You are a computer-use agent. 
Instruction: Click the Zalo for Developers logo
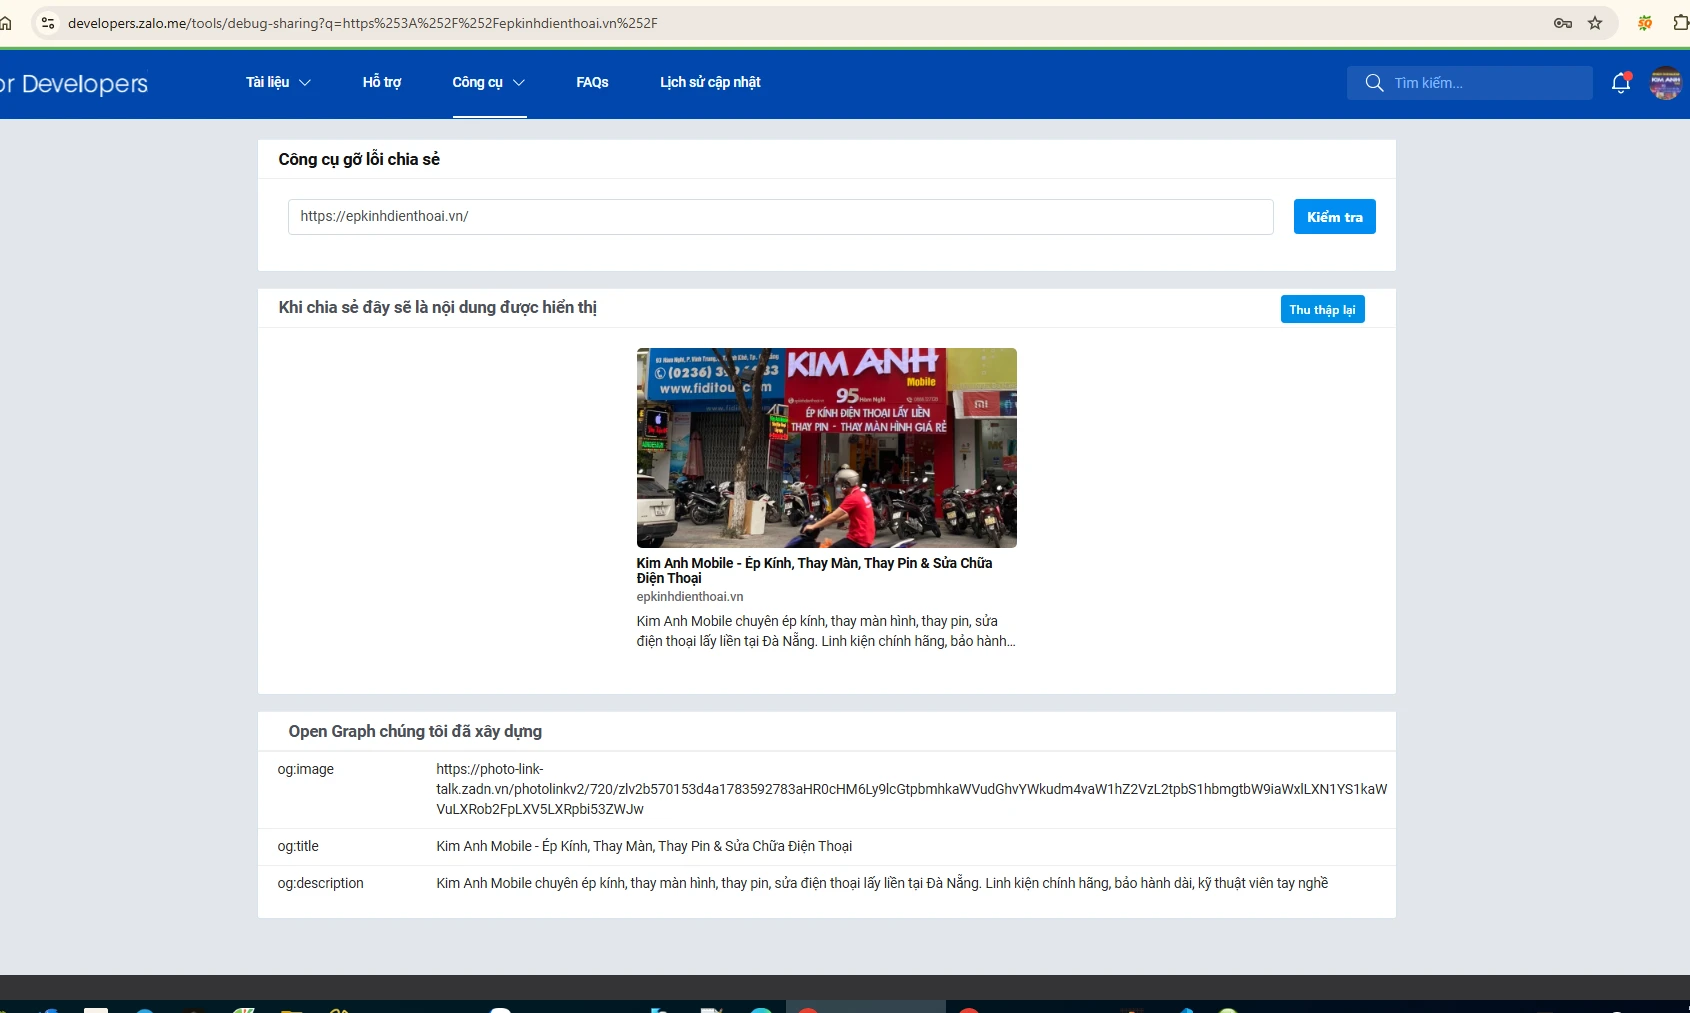pos(74,84)
